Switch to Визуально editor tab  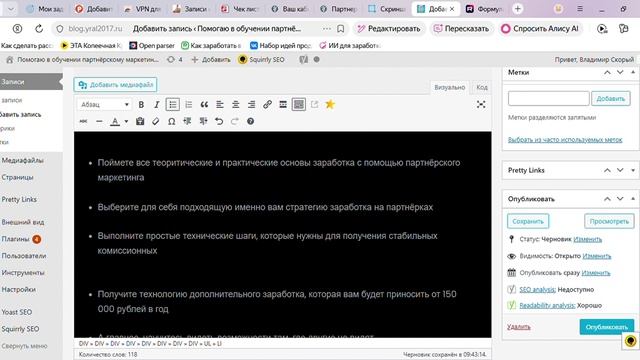coord(449,87)
